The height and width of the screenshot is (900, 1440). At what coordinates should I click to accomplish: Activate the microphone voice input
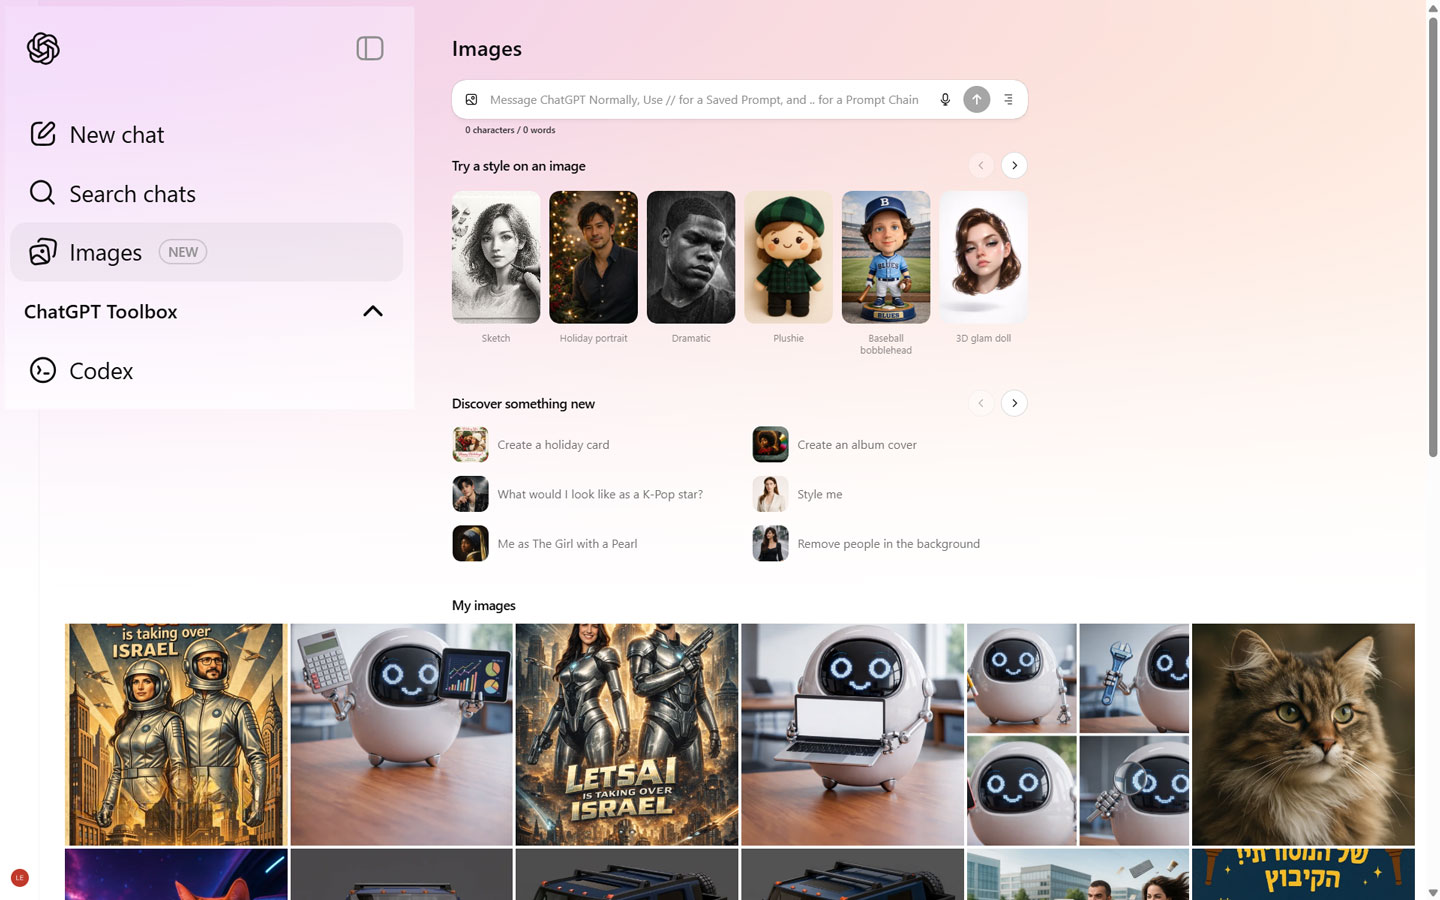[x=945, y=100]
